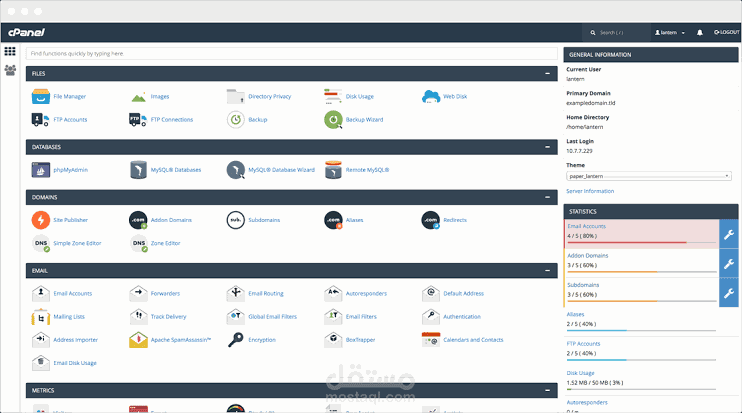
Task: Open the Encryption key icon
Action: point(236,340)
